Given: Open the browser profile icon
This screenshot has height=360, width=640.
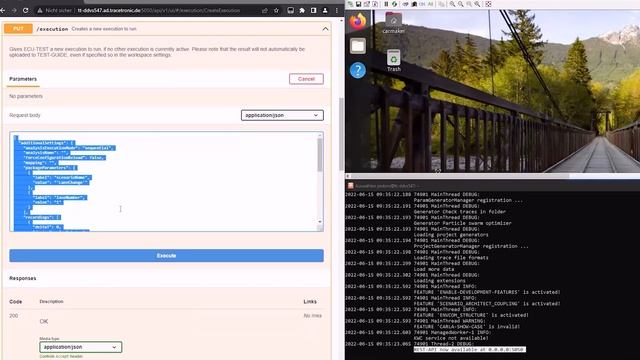Looking at the screenshot, I should pyautogui.click(x=325, y=10).
